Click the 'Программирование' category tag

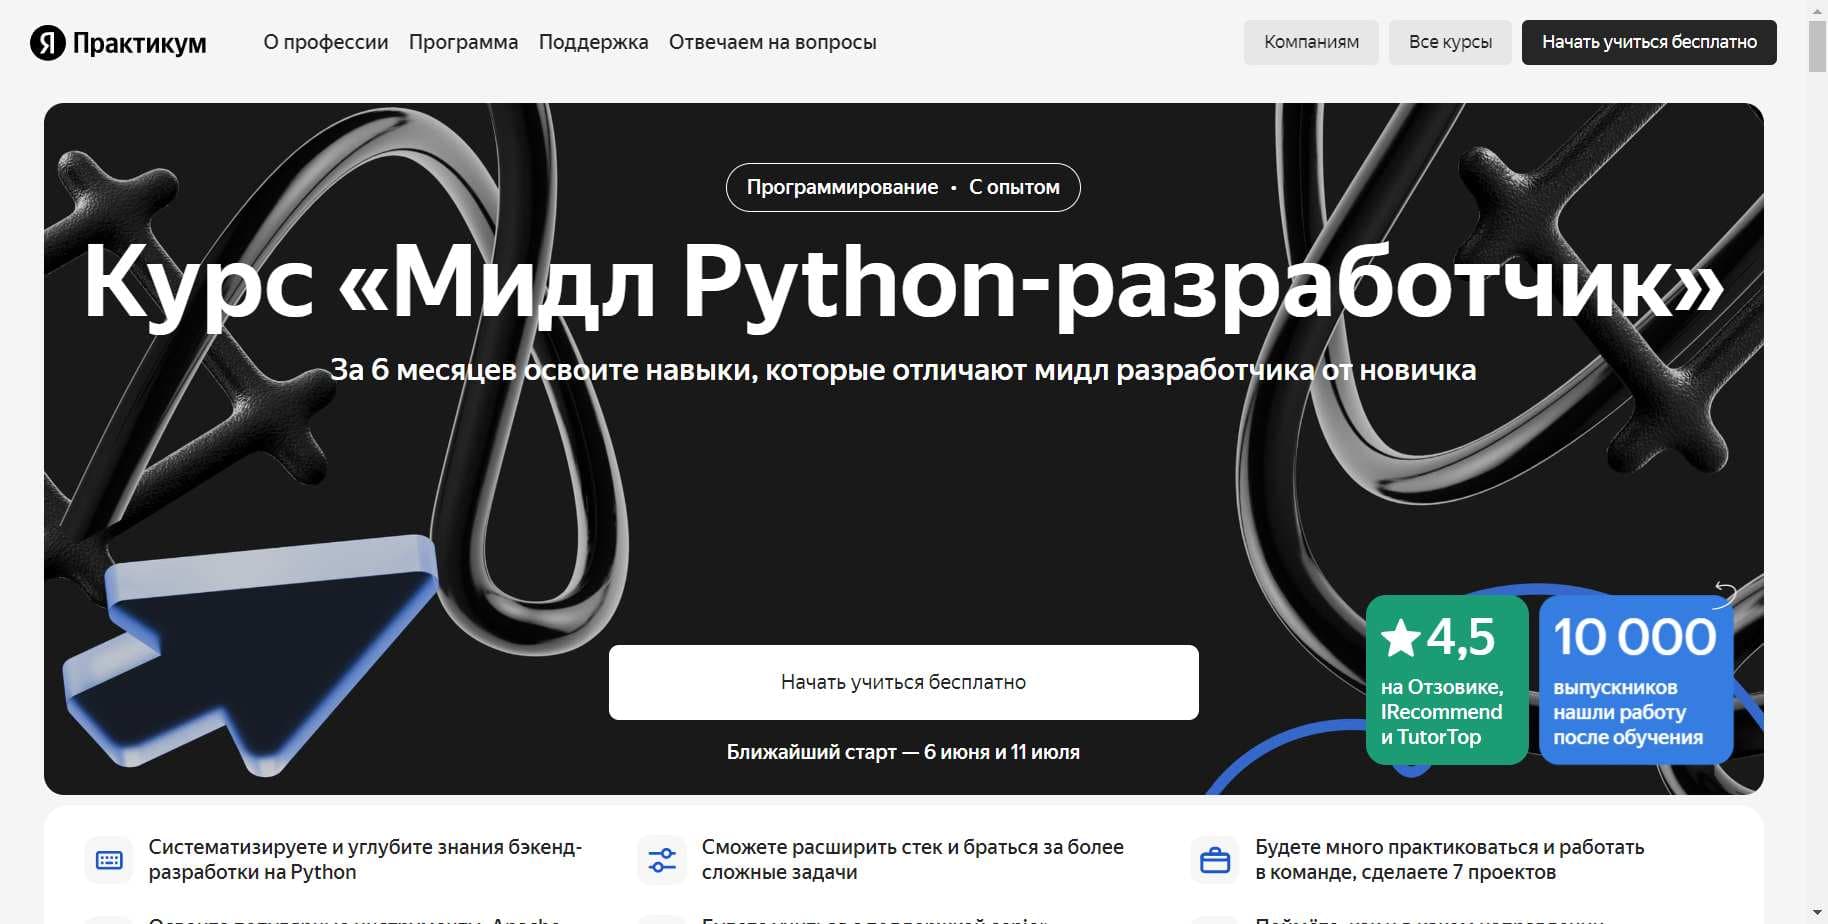point(842,188)
